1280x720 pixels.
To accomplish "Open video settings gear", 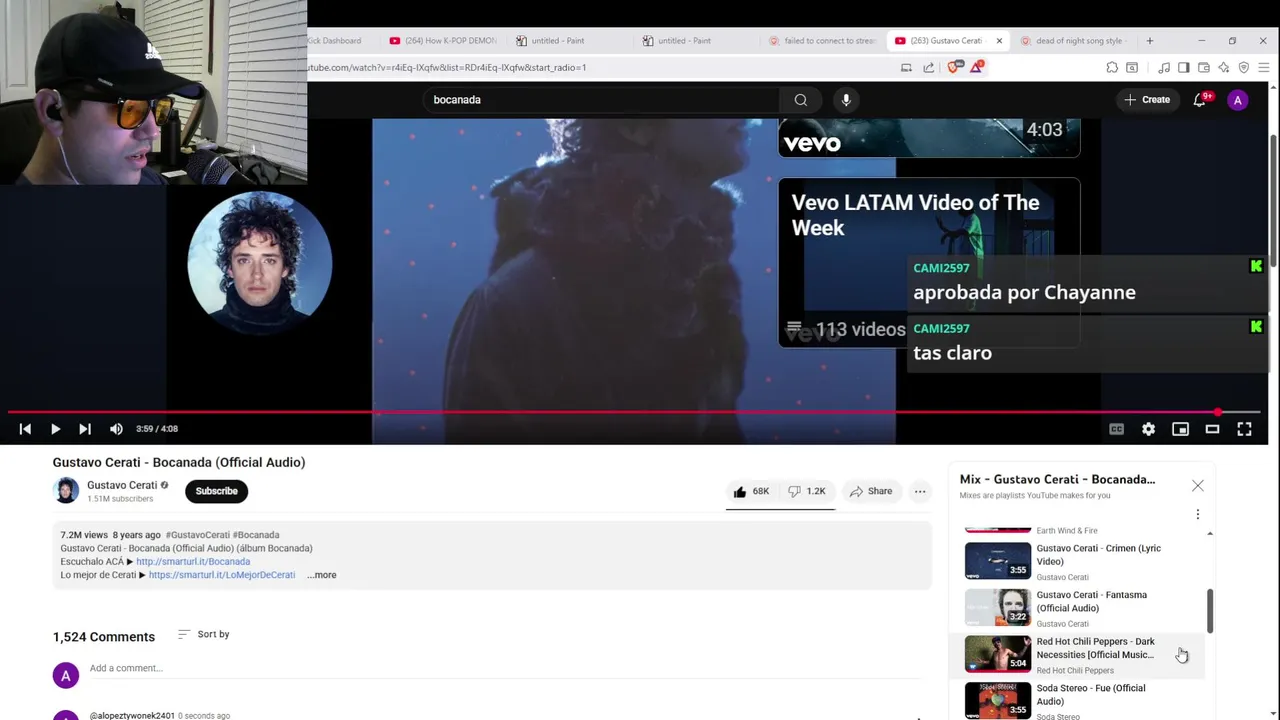I will pos(1148,429).
